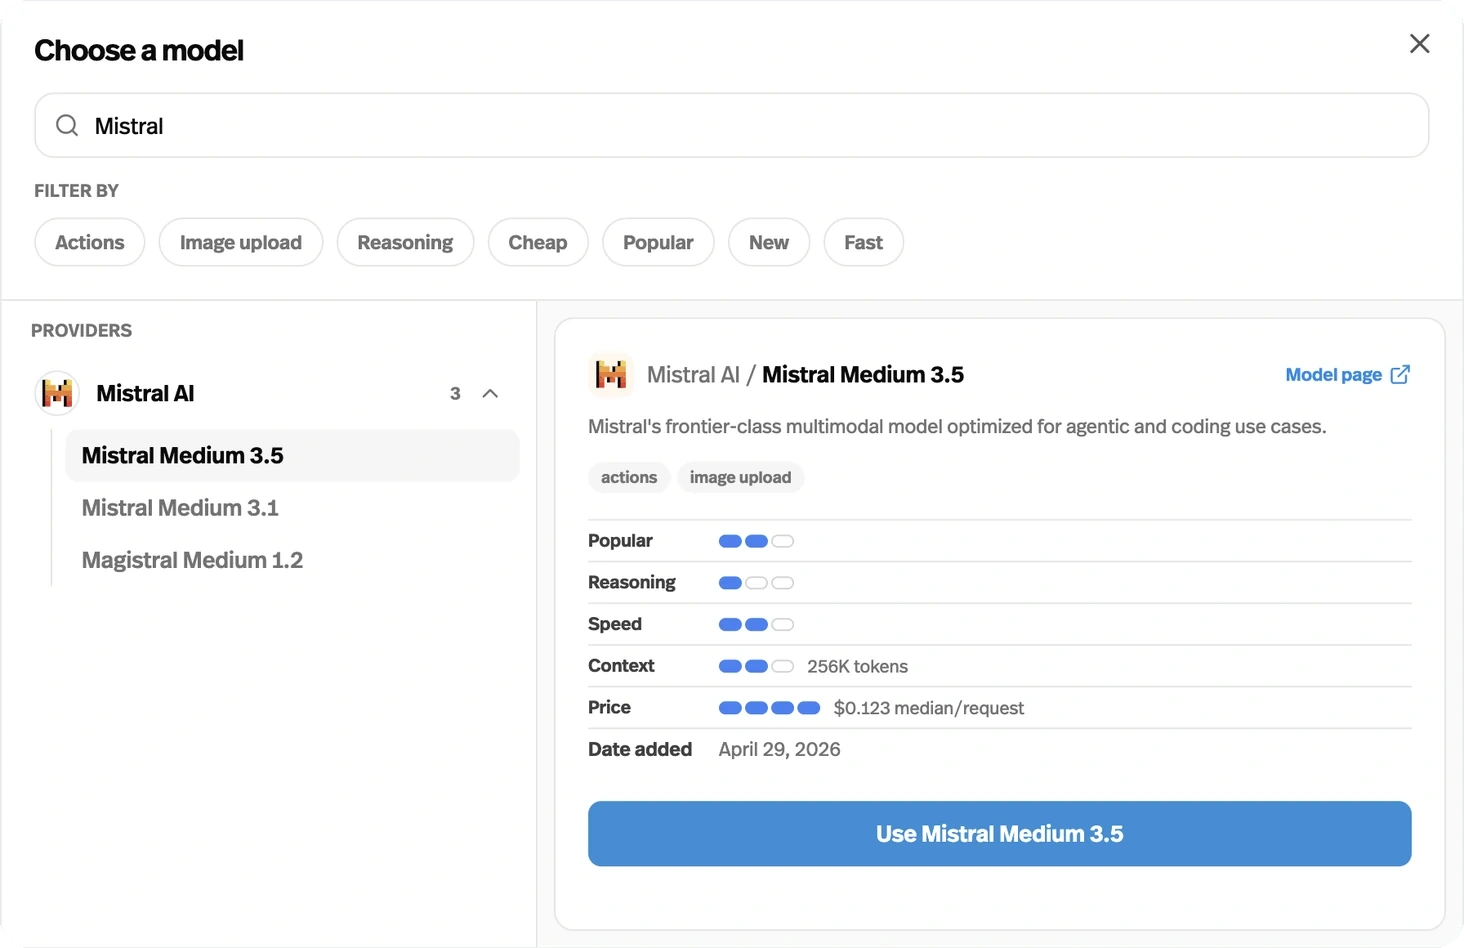Toggle the Popular filter chip

658,242
